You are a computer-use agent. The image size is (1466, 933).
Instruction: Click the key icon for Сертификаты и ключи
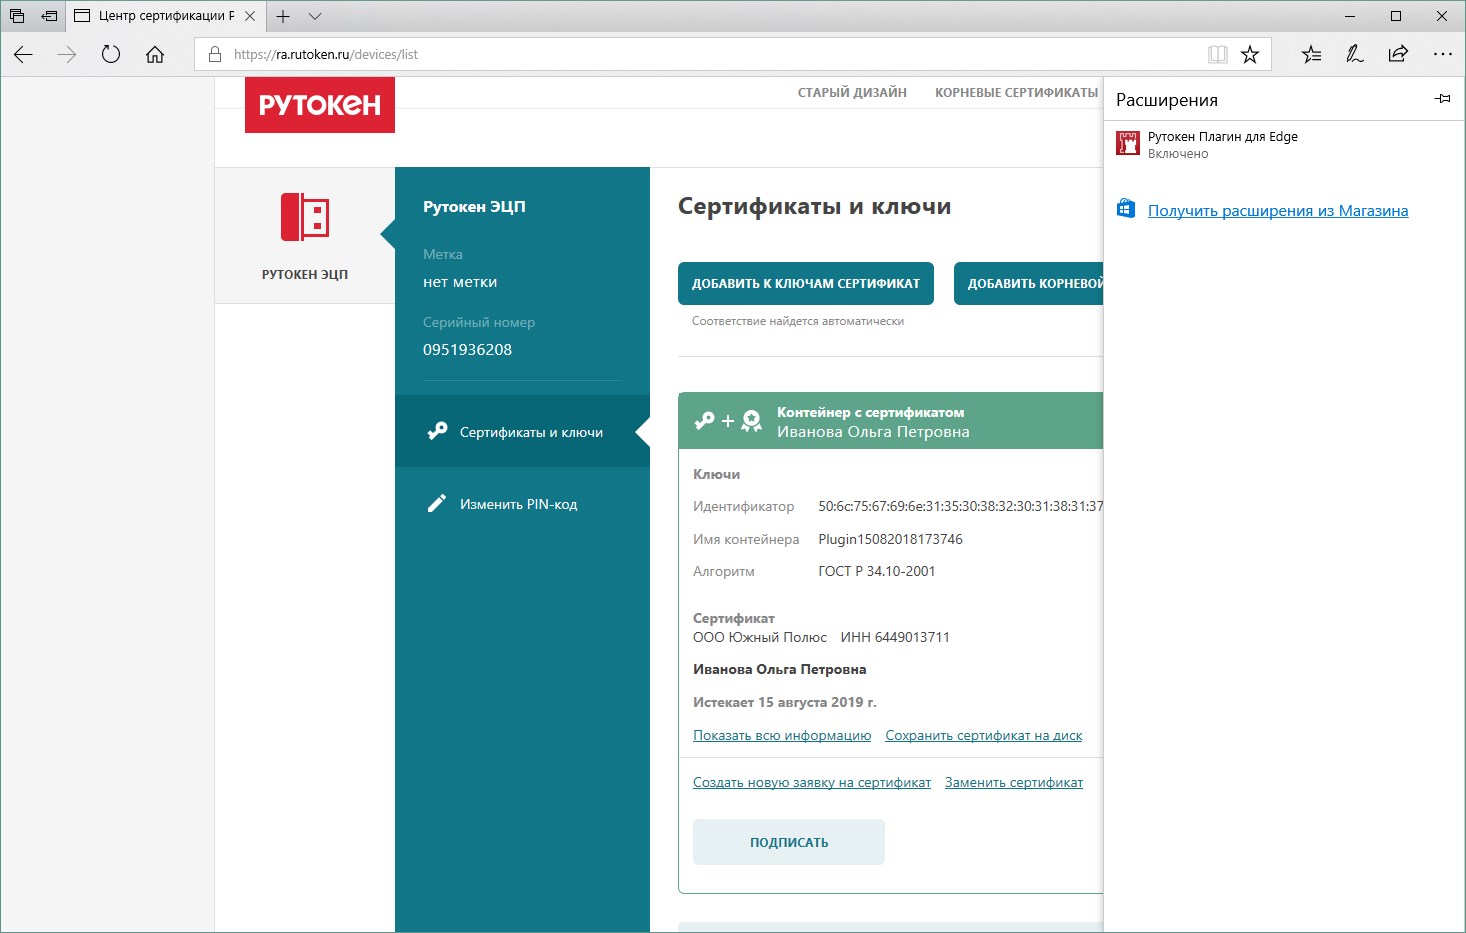pyautogui.click(x=437, y=432)
